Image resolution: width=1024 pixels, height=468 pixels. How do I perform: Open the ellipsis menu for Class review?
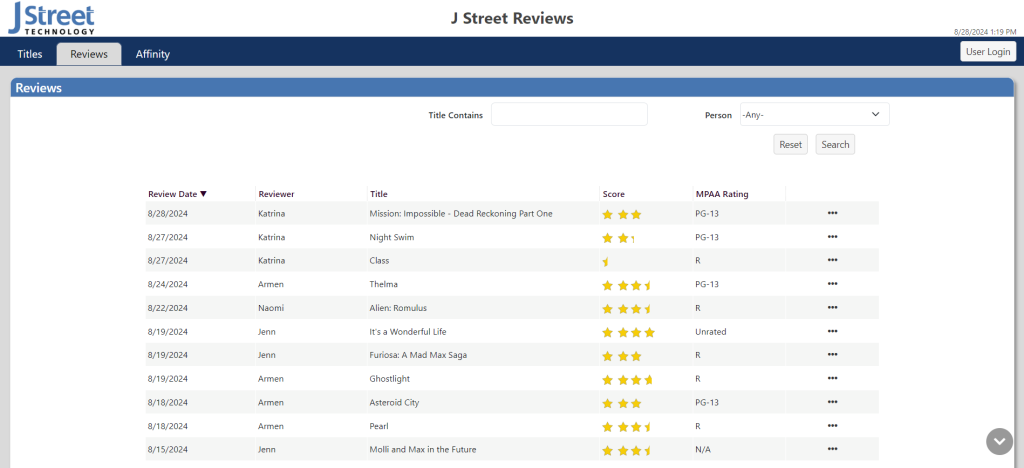(832, 260)
